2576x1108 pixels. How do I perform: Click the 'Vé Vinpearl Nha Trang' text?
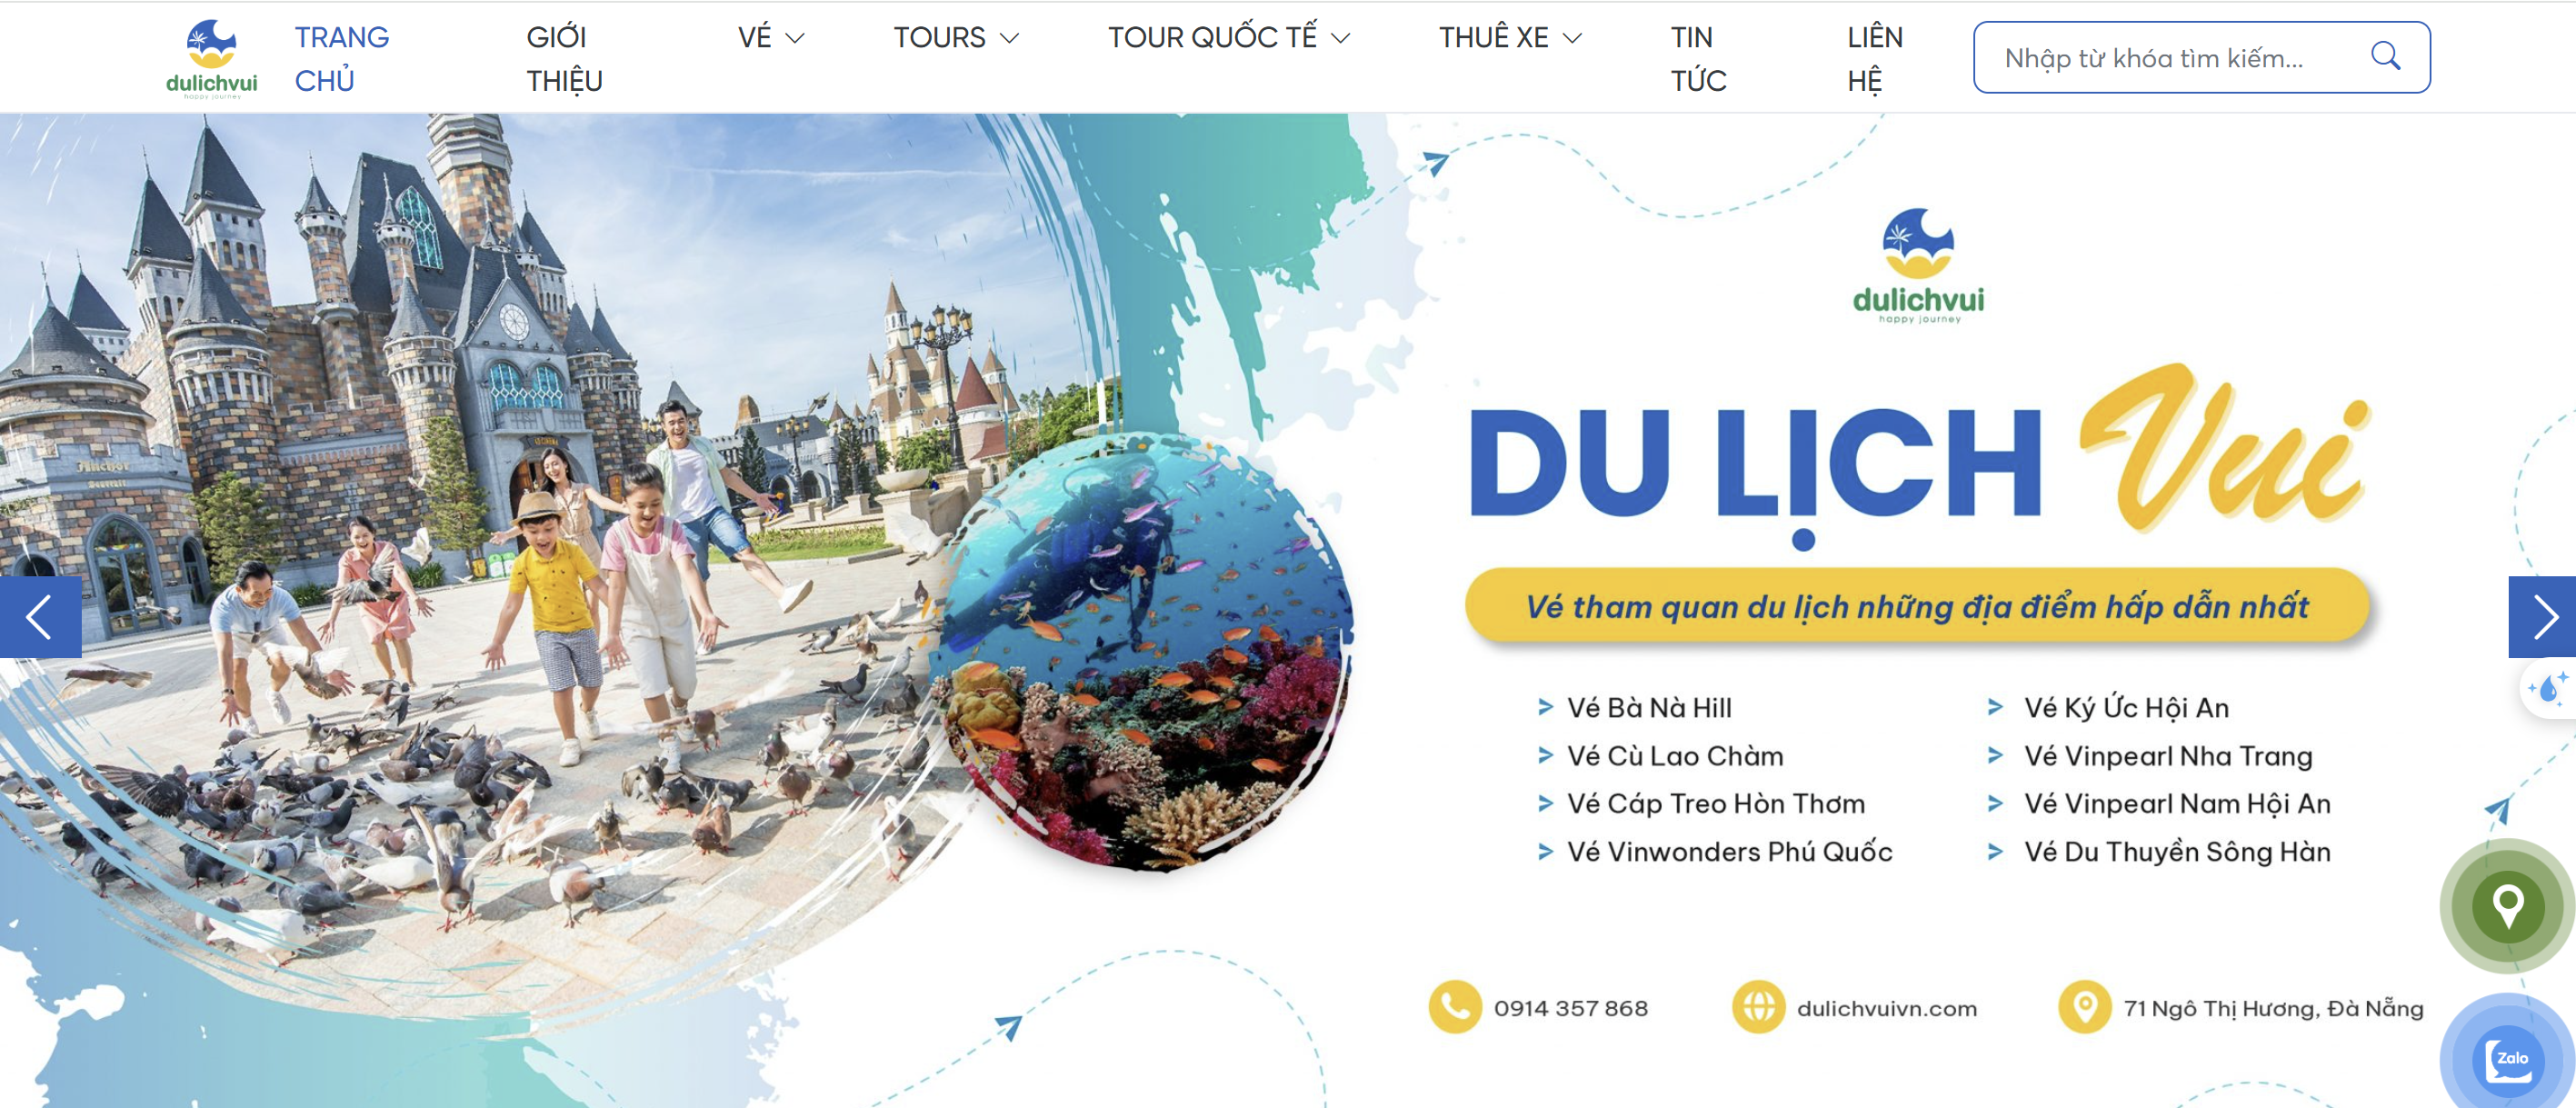[x=2169, y=756]
